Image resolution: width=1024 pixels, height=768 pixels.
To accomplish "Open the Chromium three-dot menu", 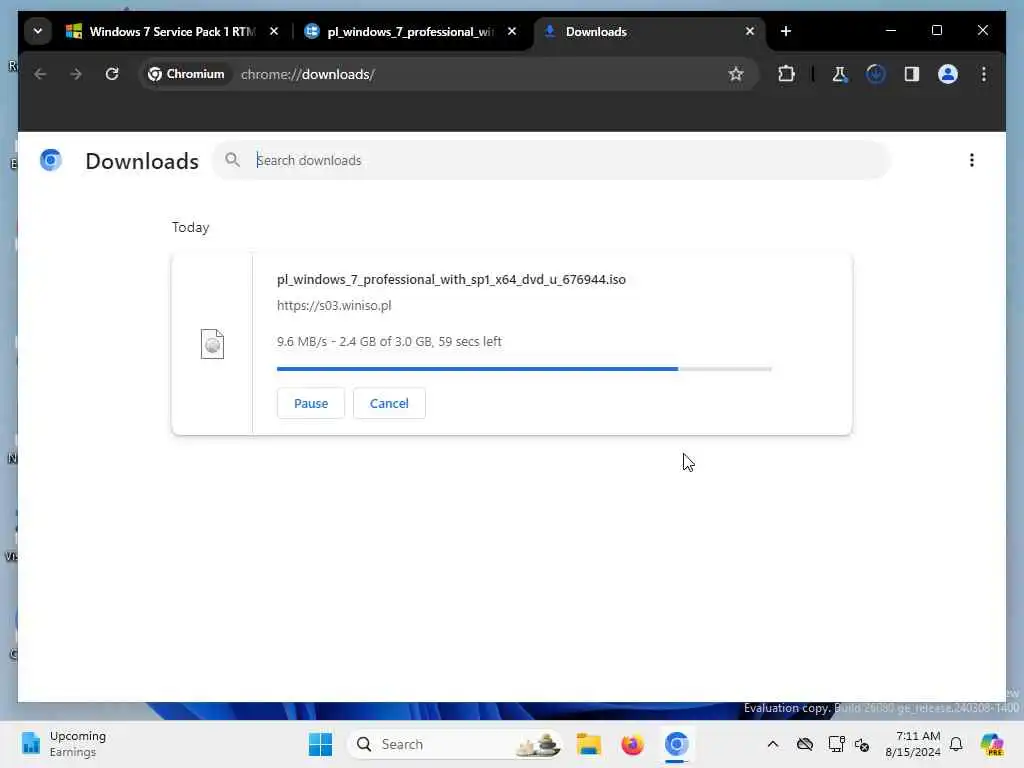I will coord(984,74).
